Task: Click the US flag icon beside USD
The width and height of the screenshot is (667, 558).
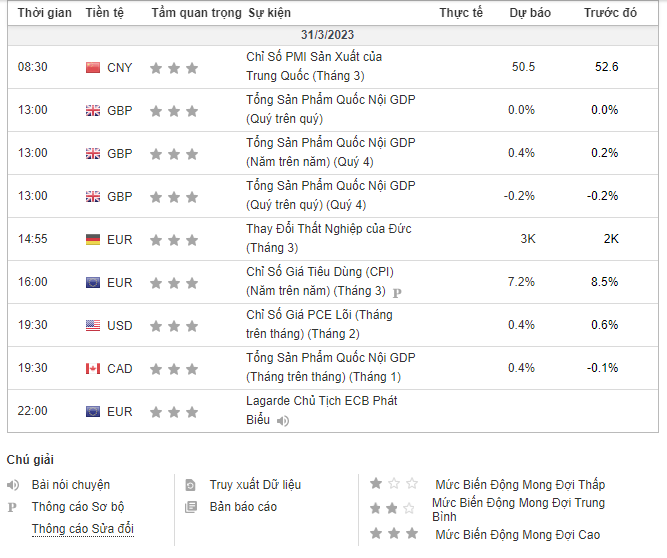Action: (x=93, y=326)
